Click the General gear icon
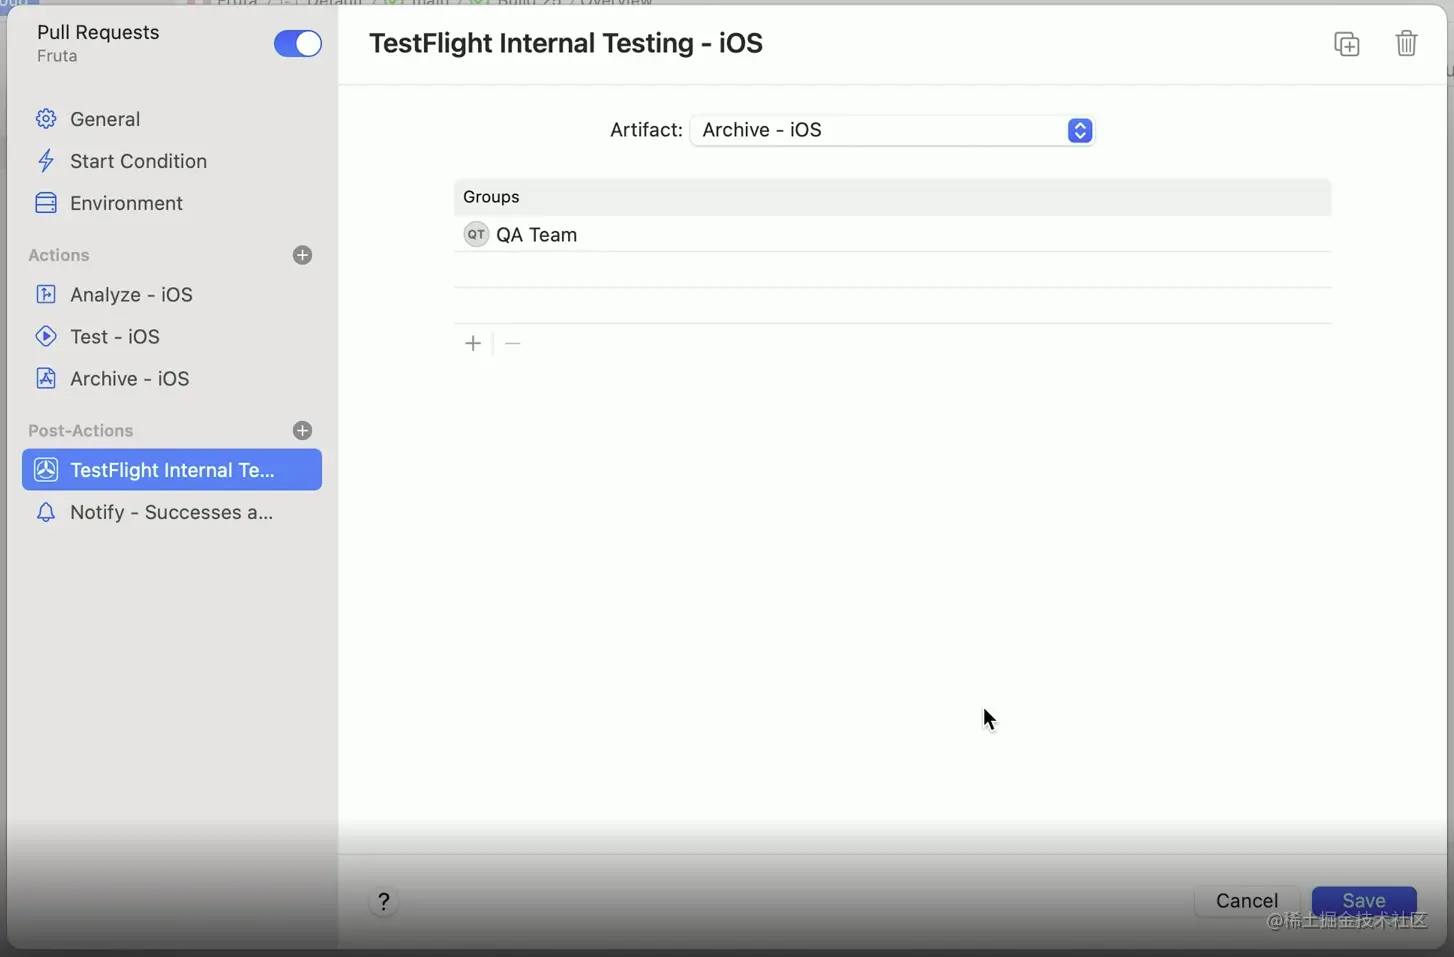Screen dimensions: 1454x957 click(x=46, y=119)
